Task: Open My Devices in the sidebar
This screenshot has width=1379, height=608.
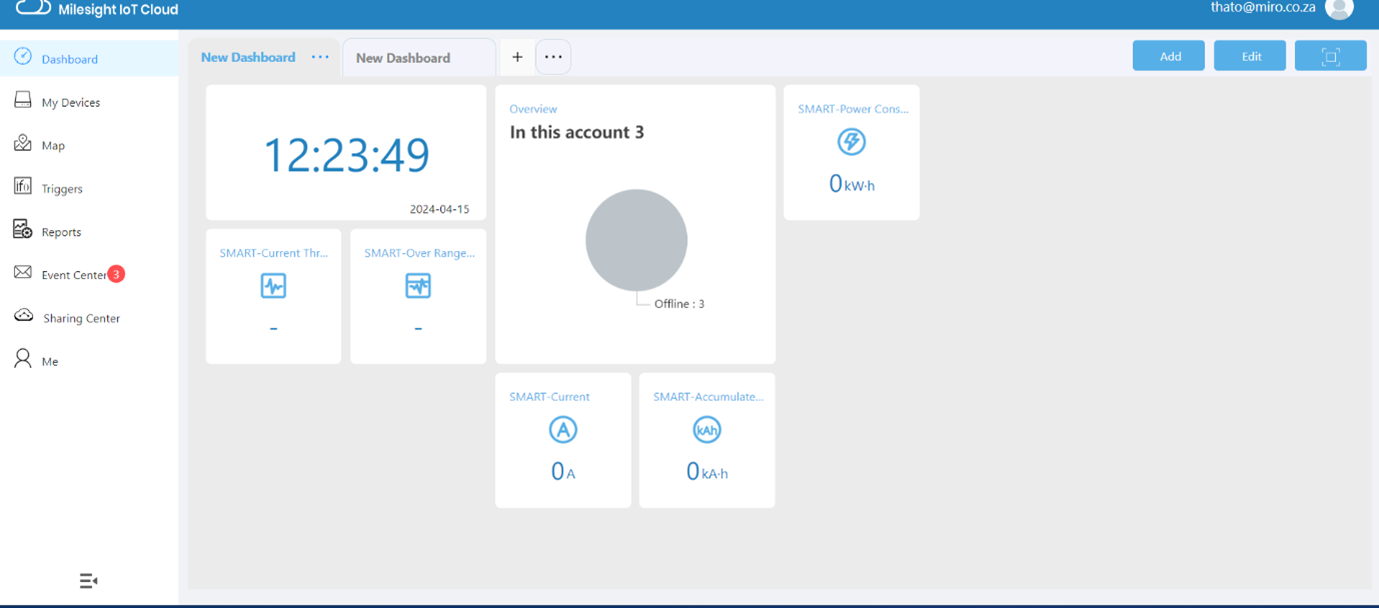Action: click(70, 102)
